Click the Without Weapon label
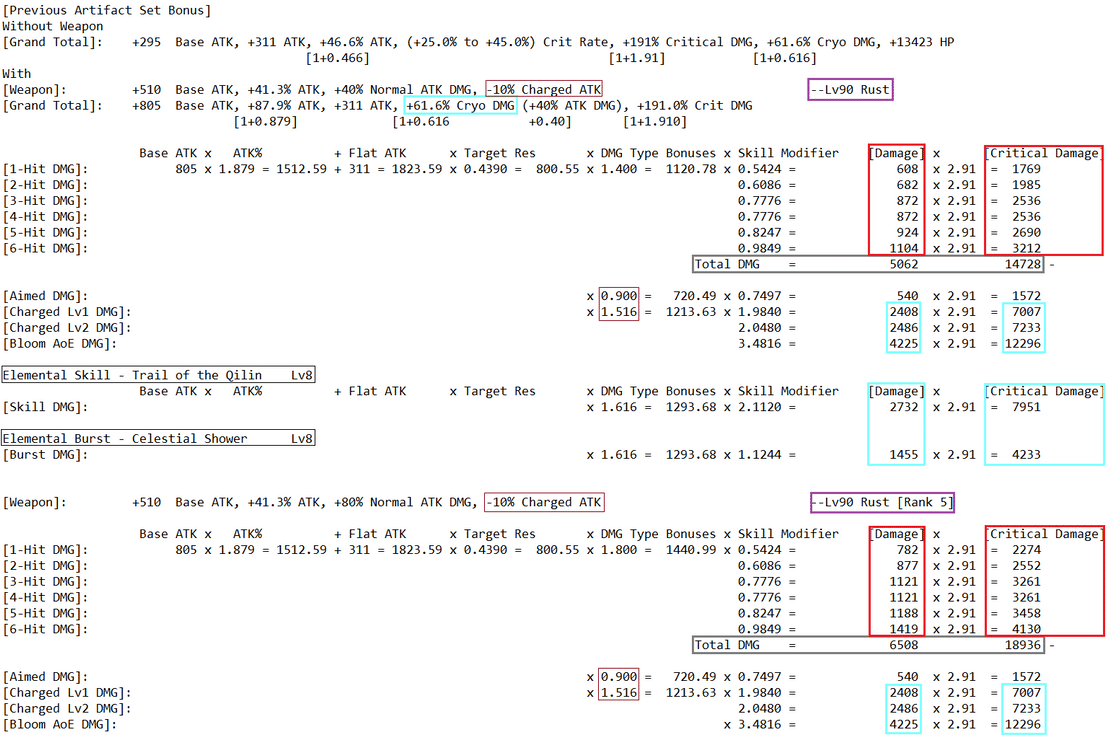1114x740 pixels. (x=53, y=26)
